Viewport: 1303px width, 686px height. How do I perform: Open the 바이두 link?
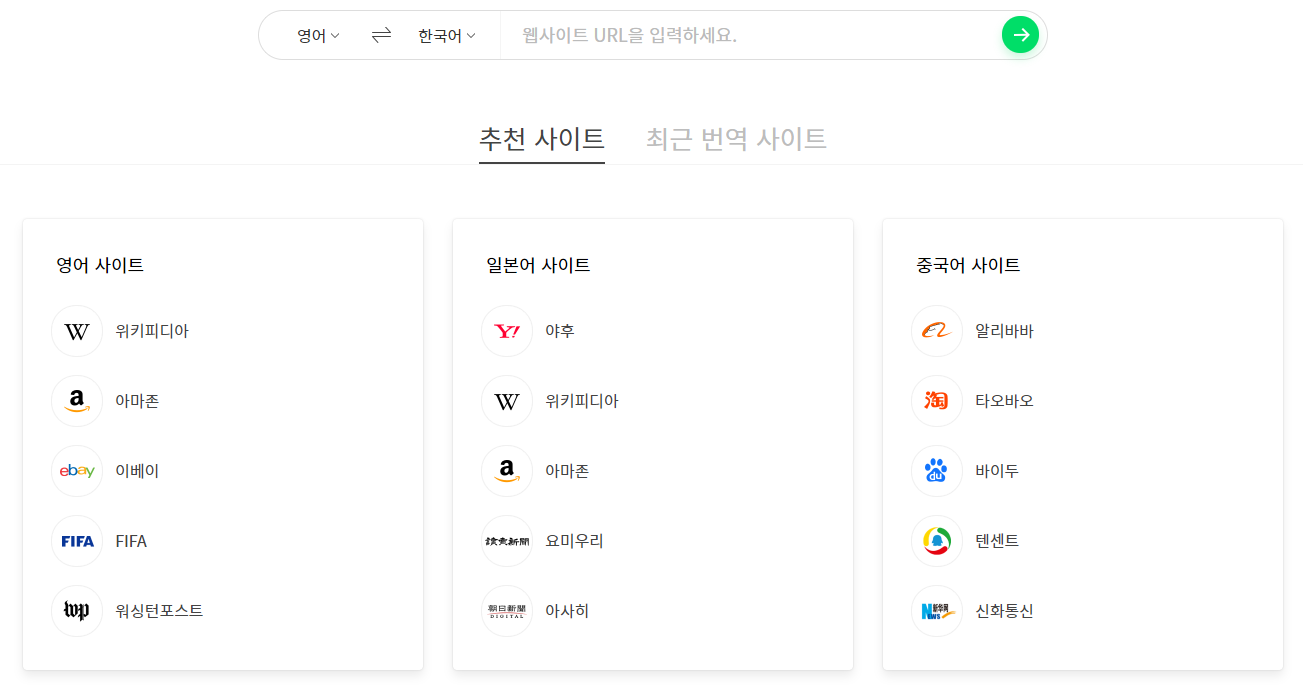point(997,471)
